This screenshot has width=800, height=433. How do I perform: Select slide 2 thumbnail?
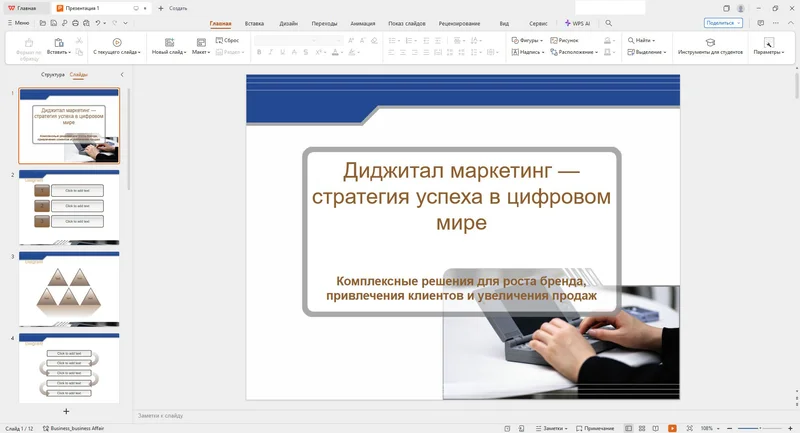(69, 208)
